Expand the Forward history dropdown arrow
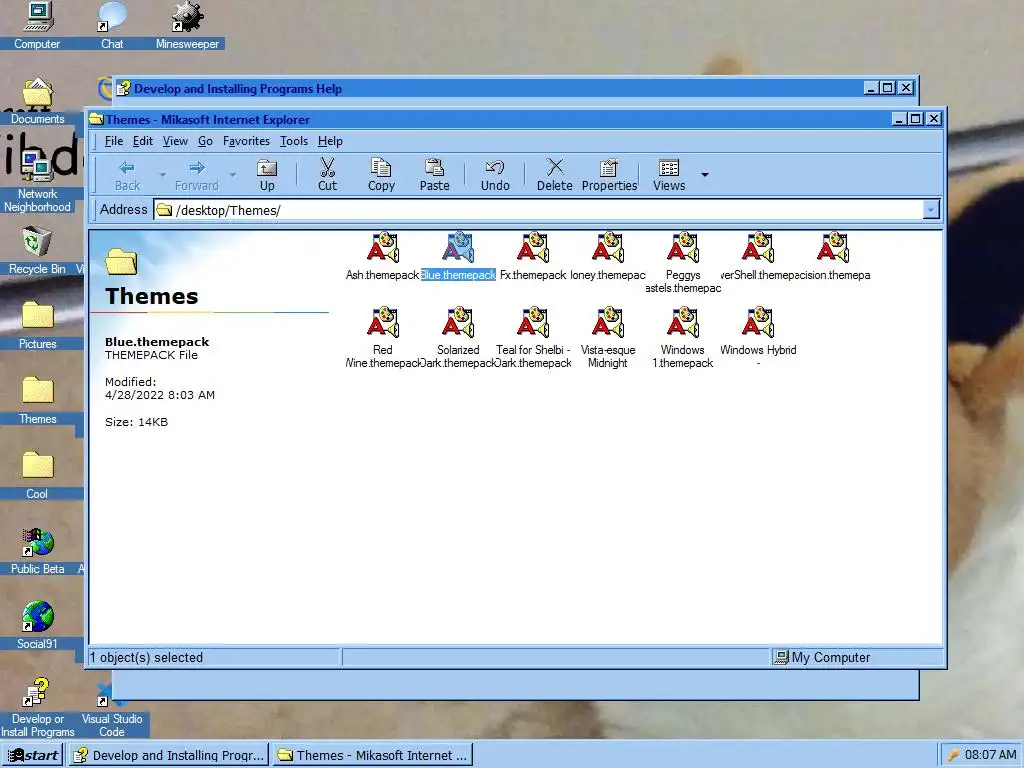 (232, 175)
